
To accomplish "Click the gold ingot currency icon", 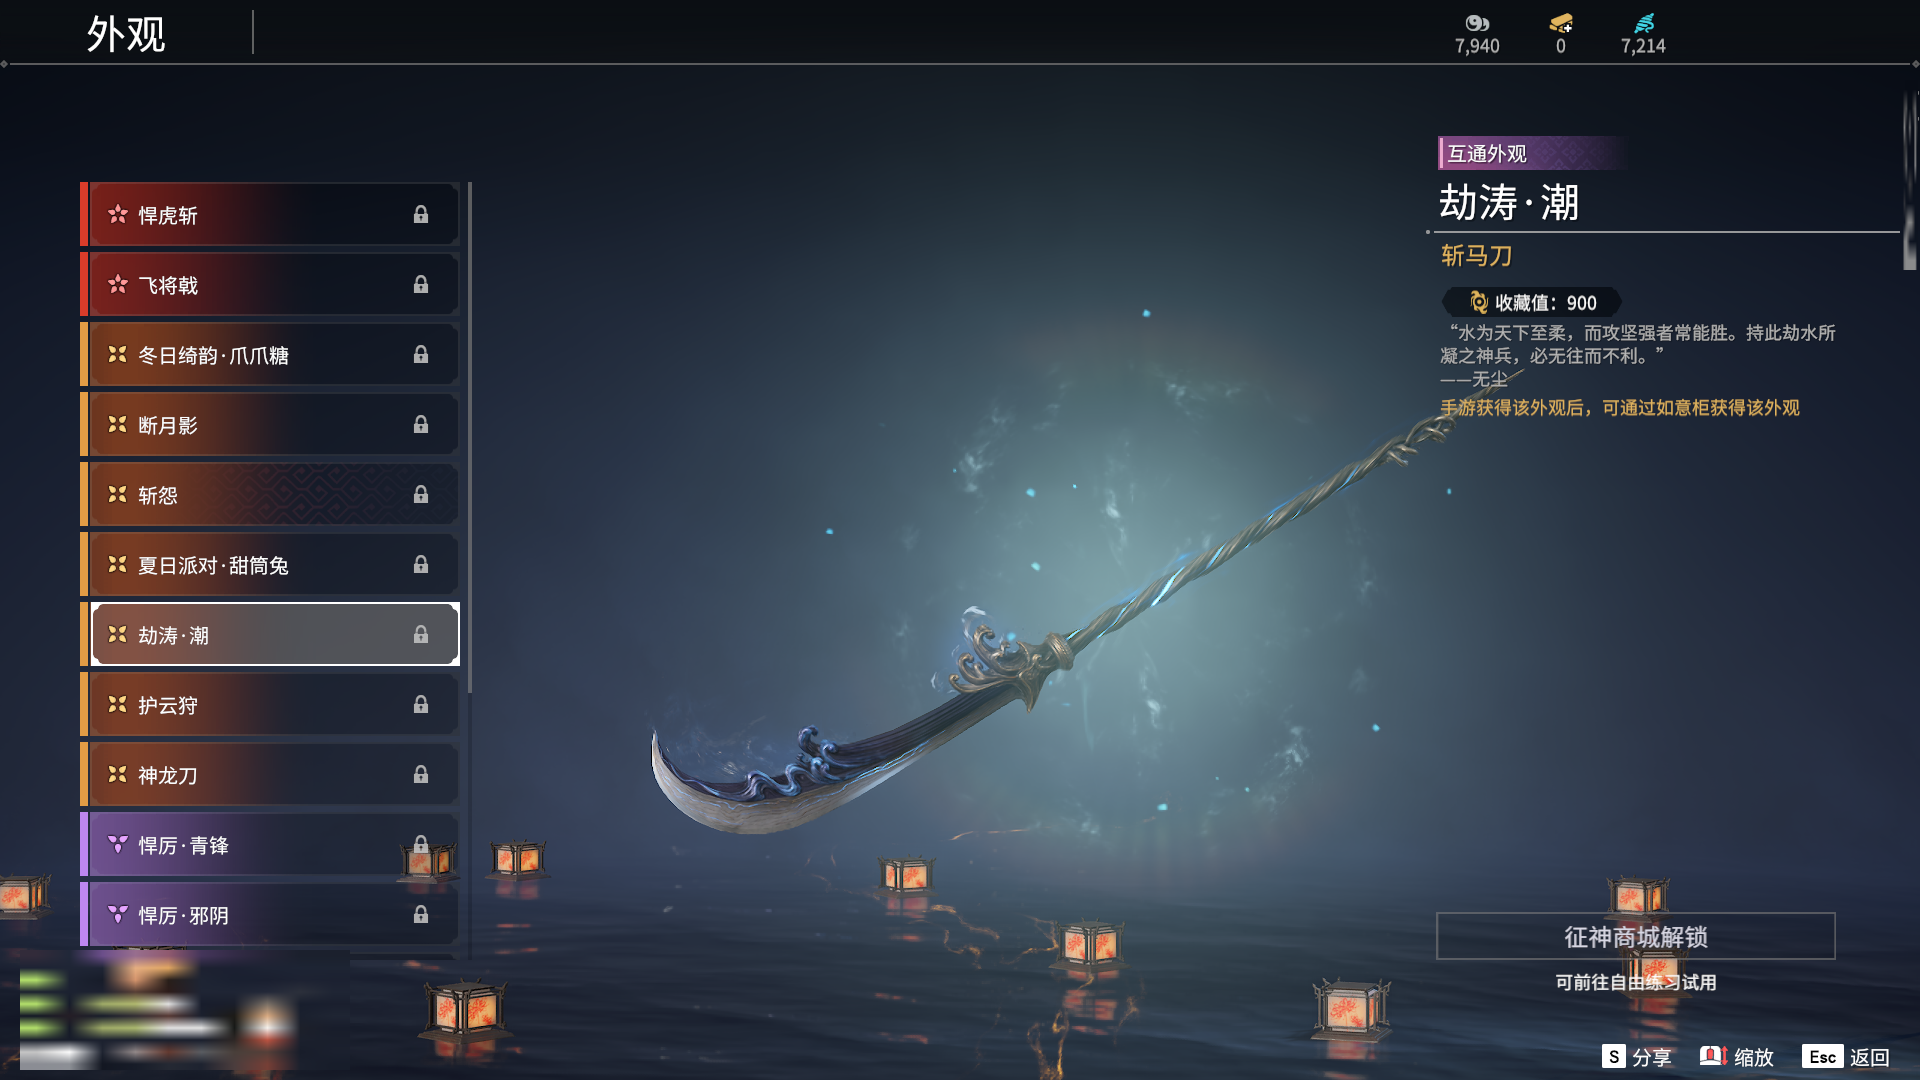I will click(1560, 23).
